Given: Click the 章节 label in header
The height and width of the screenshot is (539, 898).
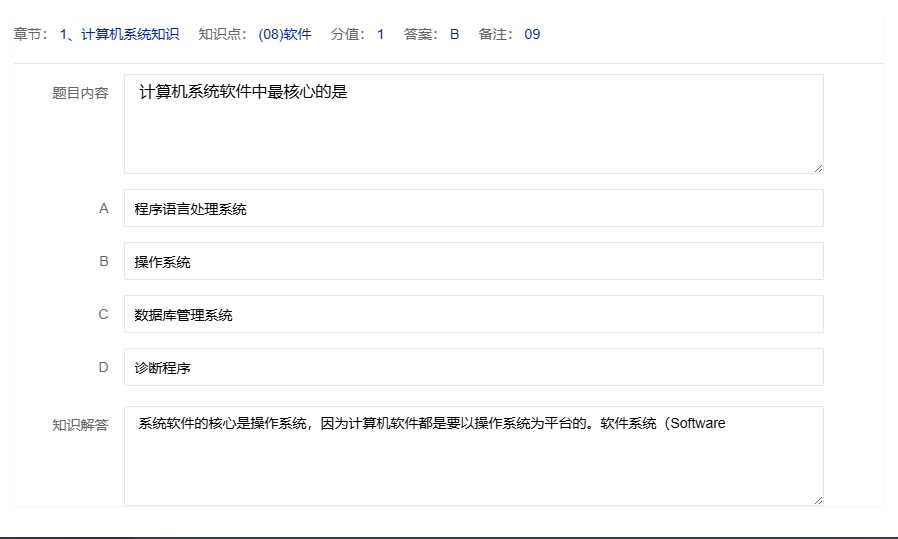Looking at the screenshot, I should [x=28, y=35].
